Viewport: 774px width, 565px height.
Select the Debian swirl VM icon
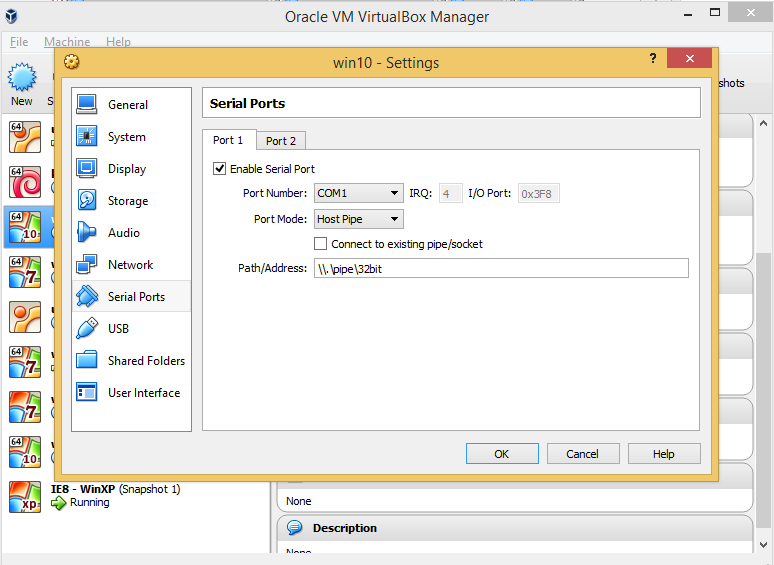pyautogui.click(x=25, y=182)
